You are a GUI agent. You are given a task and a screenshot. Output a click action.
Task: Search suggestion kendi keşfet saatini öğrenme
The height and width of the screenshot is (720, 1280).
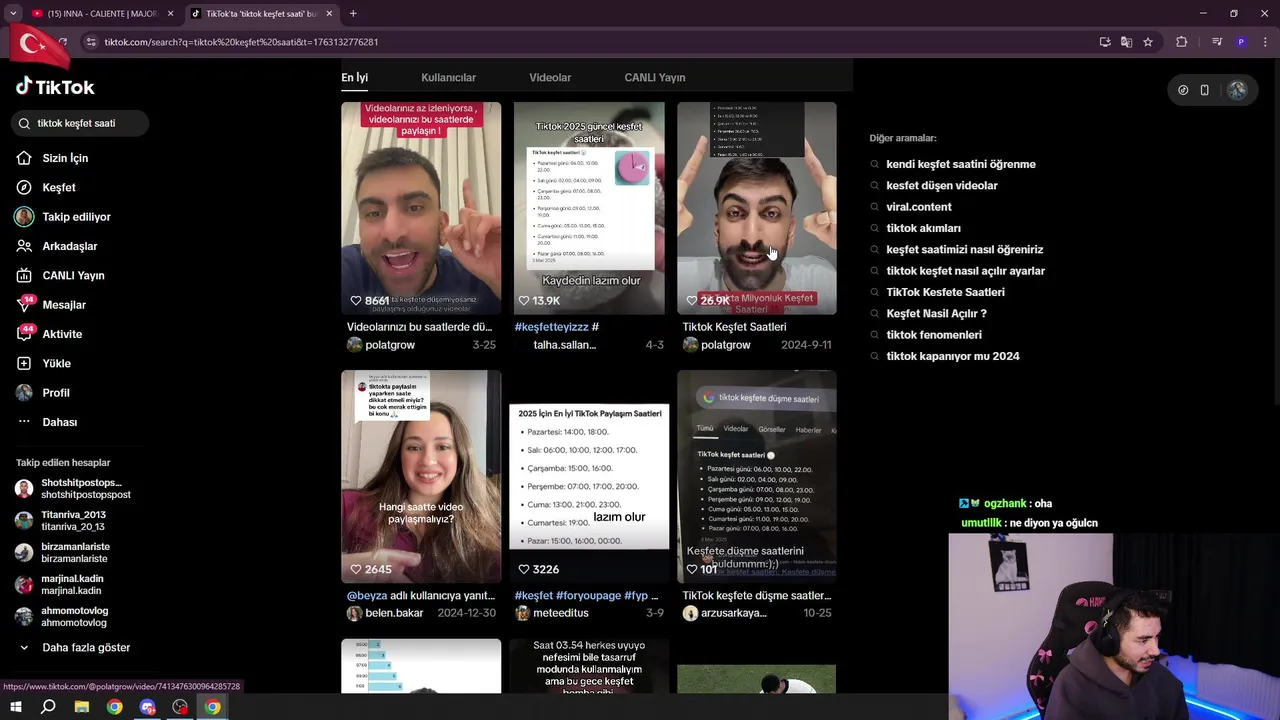(x=961, y=164)
